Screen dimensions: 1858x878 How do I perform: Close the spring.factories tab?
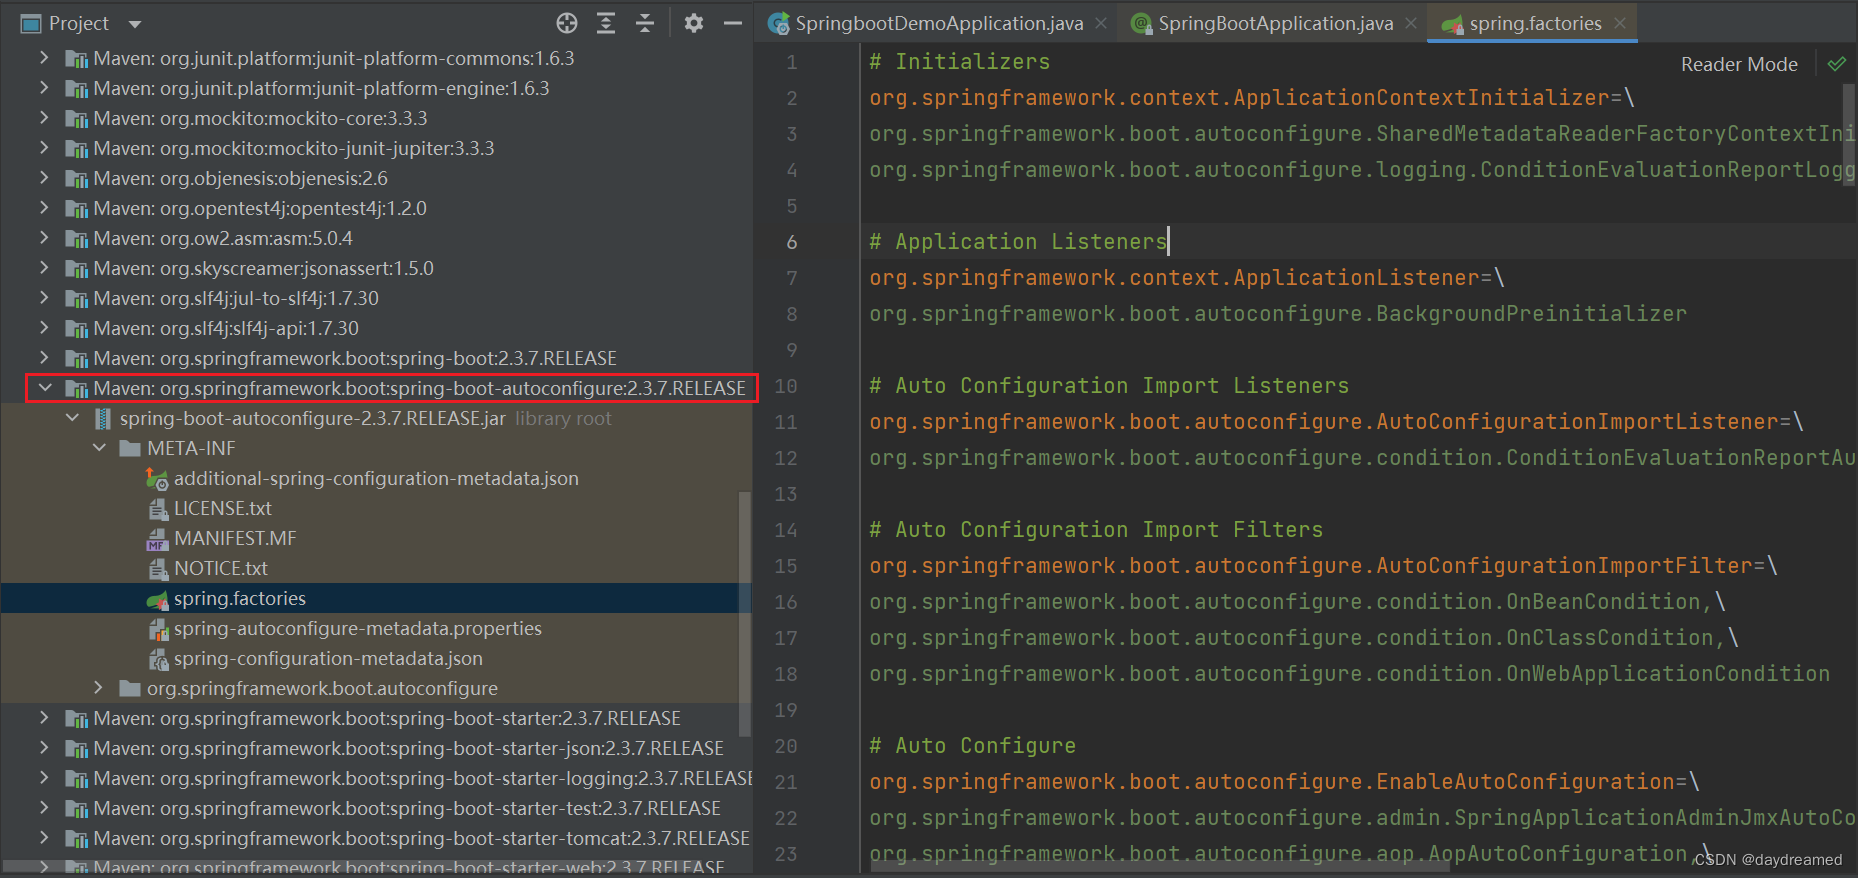pyautogui.click(x=1620, y=23)
